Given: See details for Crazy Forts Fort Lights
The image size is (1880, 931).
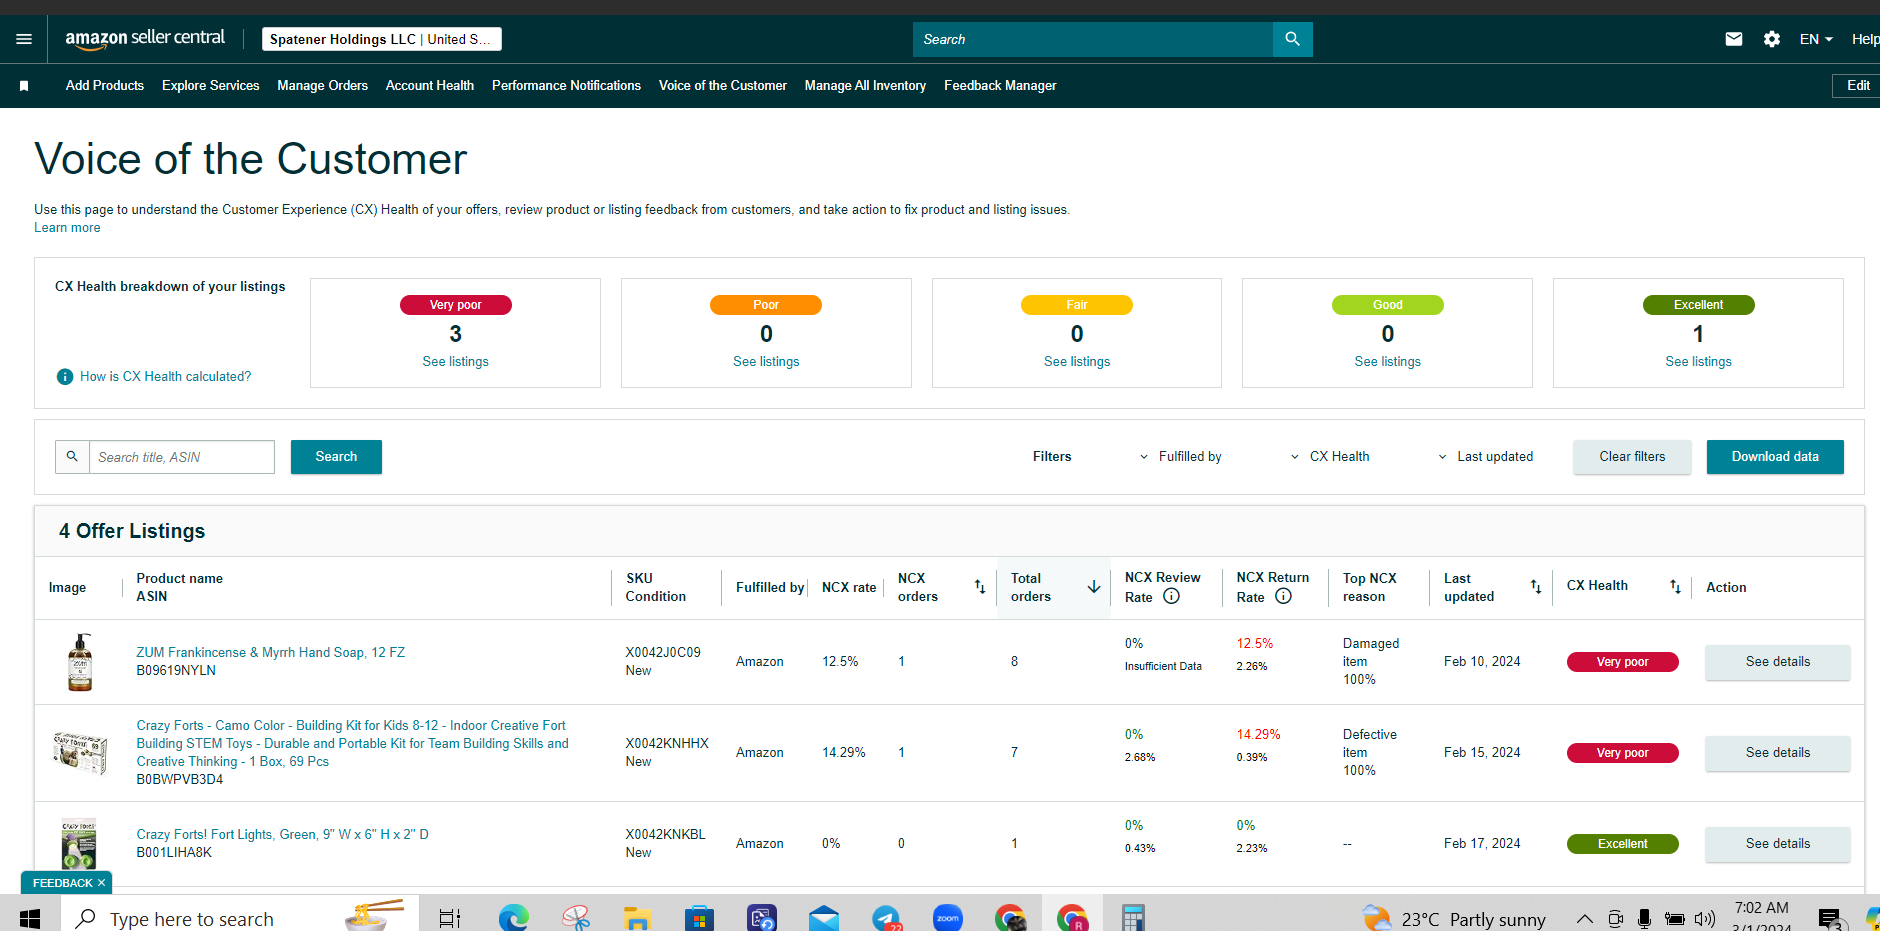Looking at the screenshot, I should [x=1778, y=844].
